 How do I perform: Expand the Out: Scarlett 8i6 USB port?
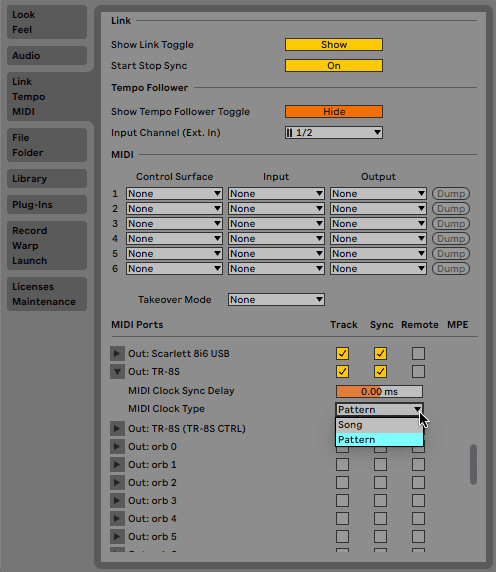click(x=117, y=353)
